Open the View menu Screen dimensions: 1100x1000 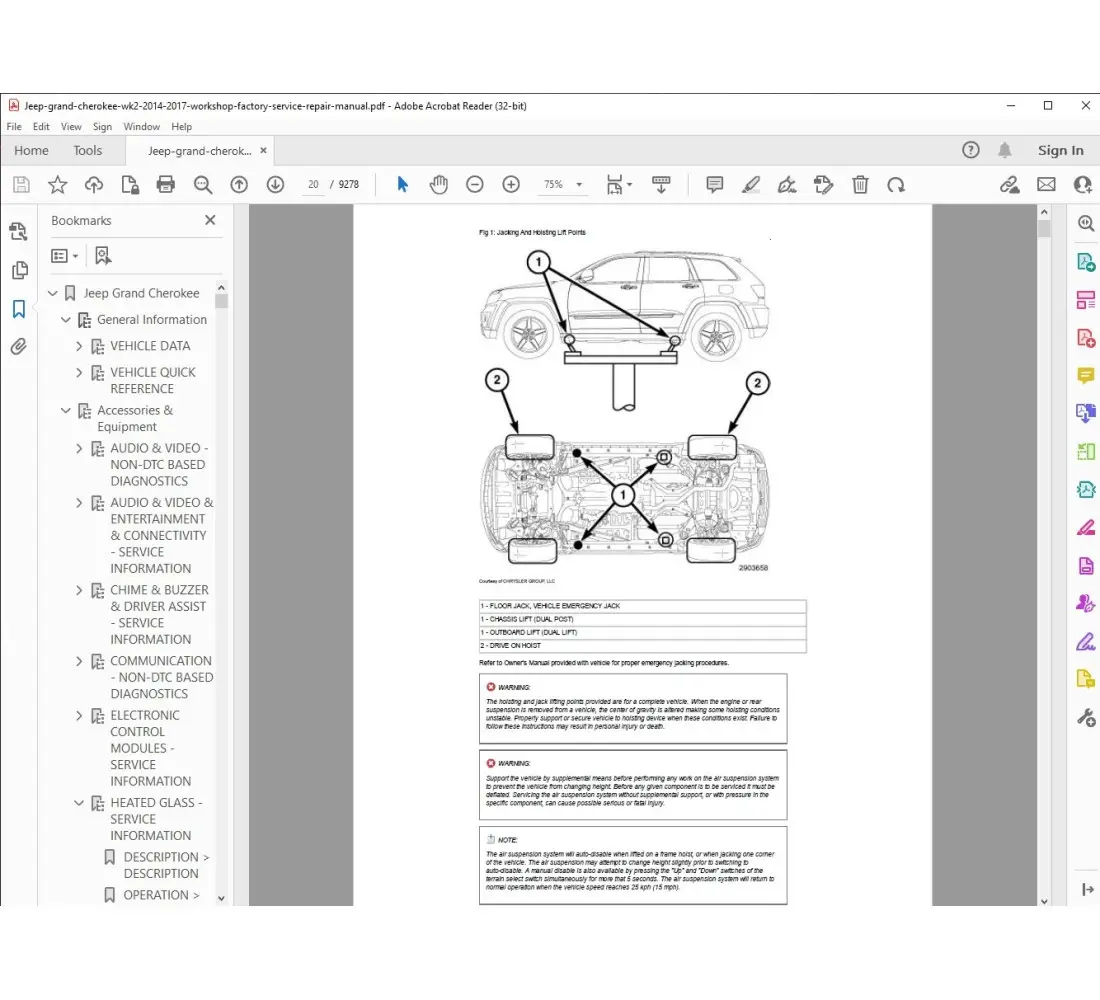pos(71,127)
